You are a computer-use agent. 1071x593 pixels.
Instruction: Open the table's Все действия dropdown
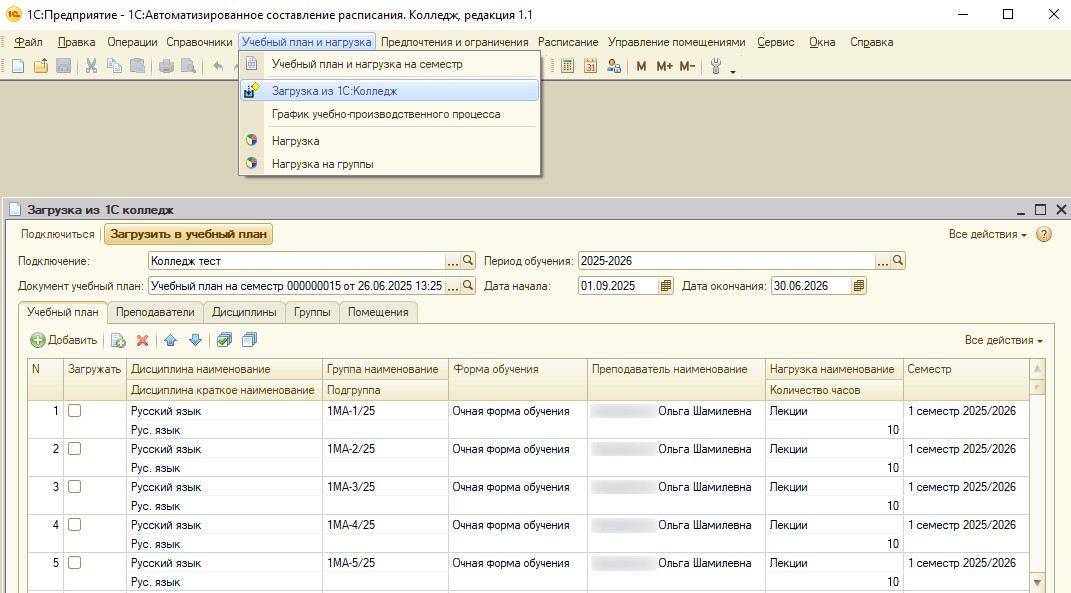click(x=1003, y=340)
